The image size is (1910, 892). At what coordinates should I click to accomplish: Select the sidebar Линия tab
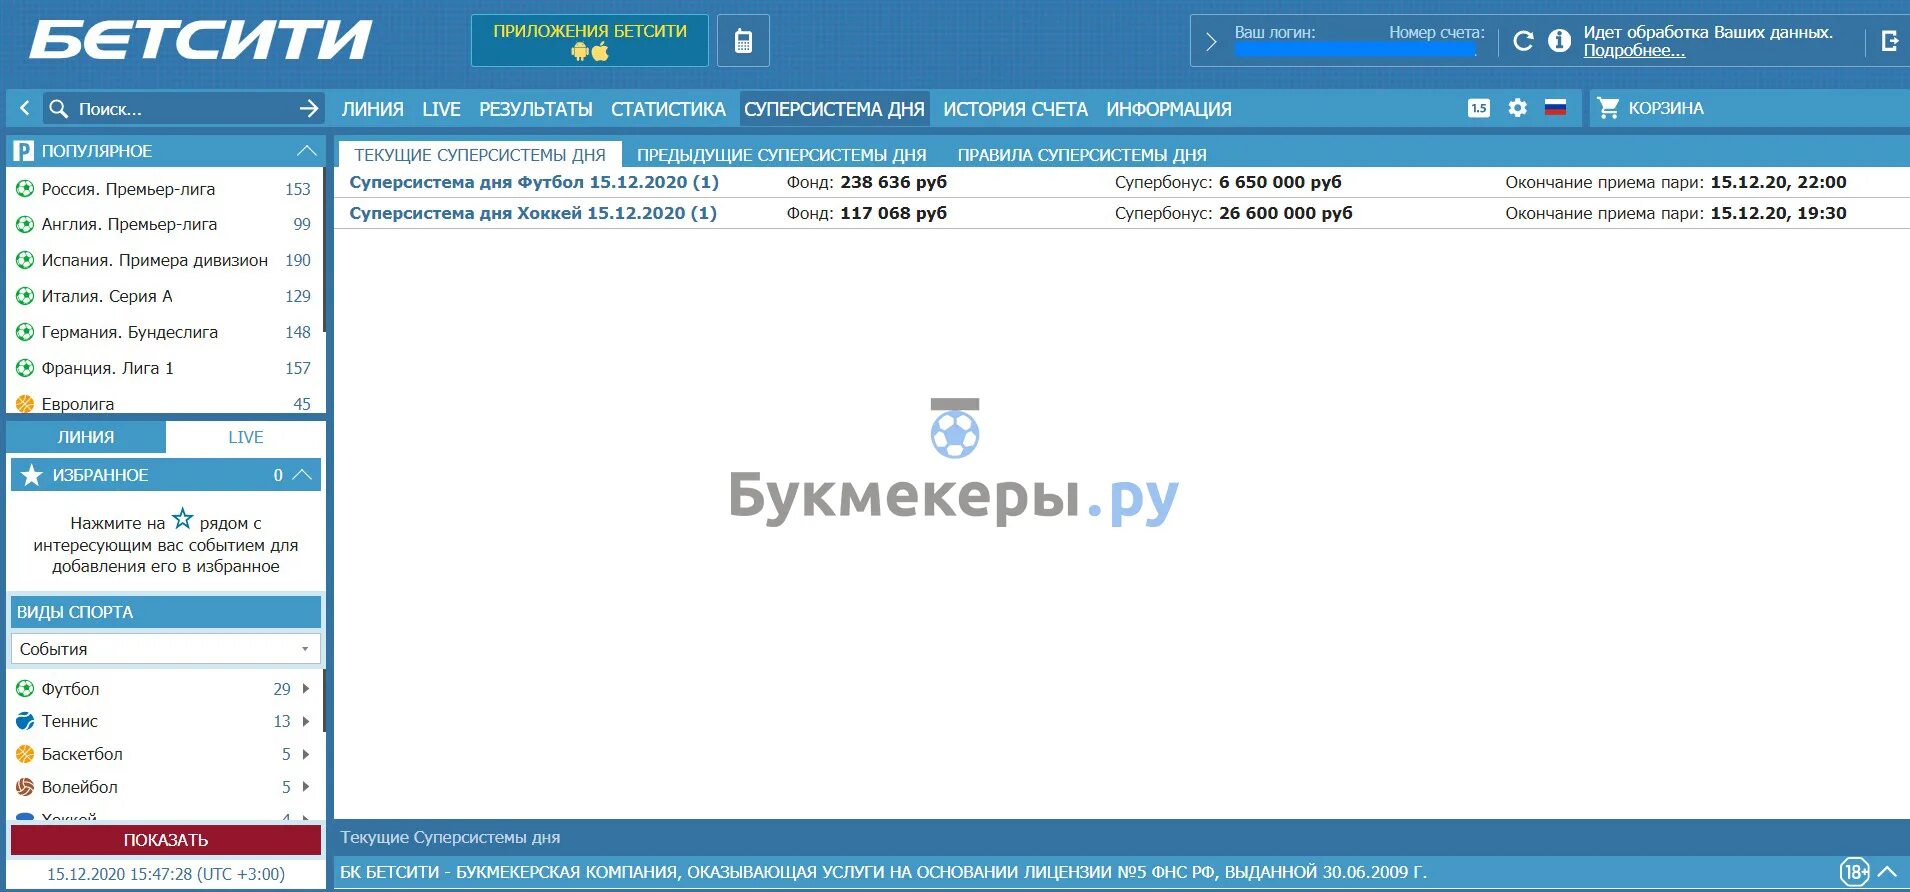tap(86, 437)
